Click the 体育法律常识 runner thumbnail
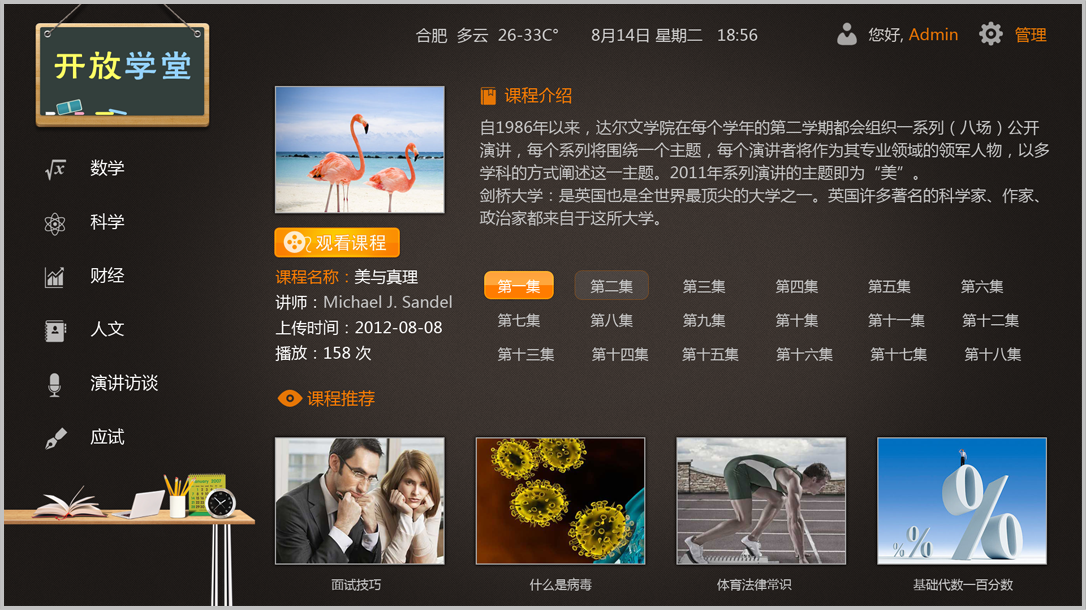The image size is (1086, 610). point(761,501)
